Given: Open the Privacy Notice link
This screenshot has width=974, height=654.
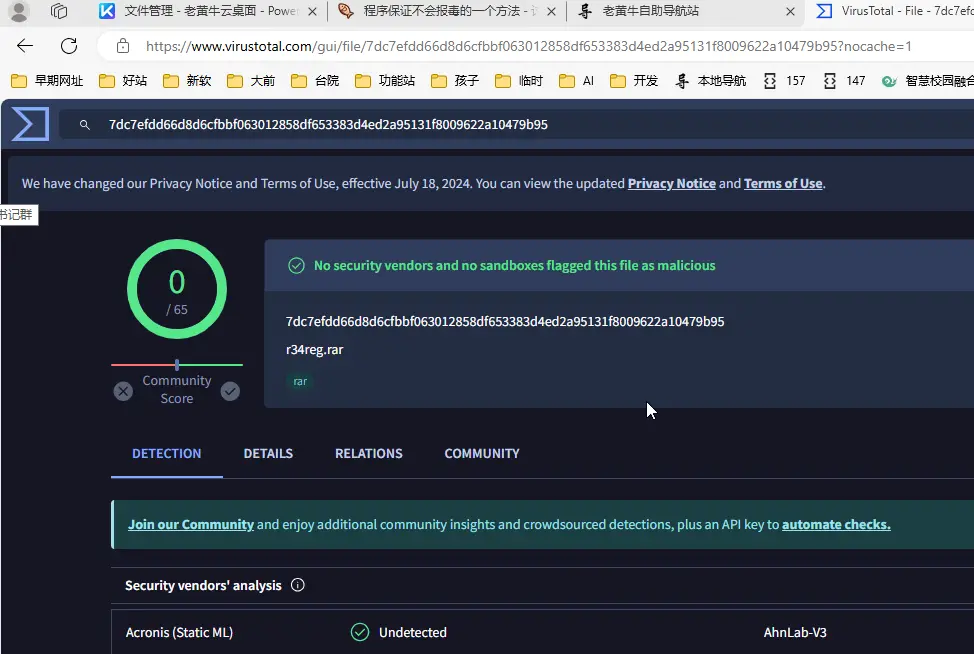Looking at the screenshot, I should click(x=671, y=183).
